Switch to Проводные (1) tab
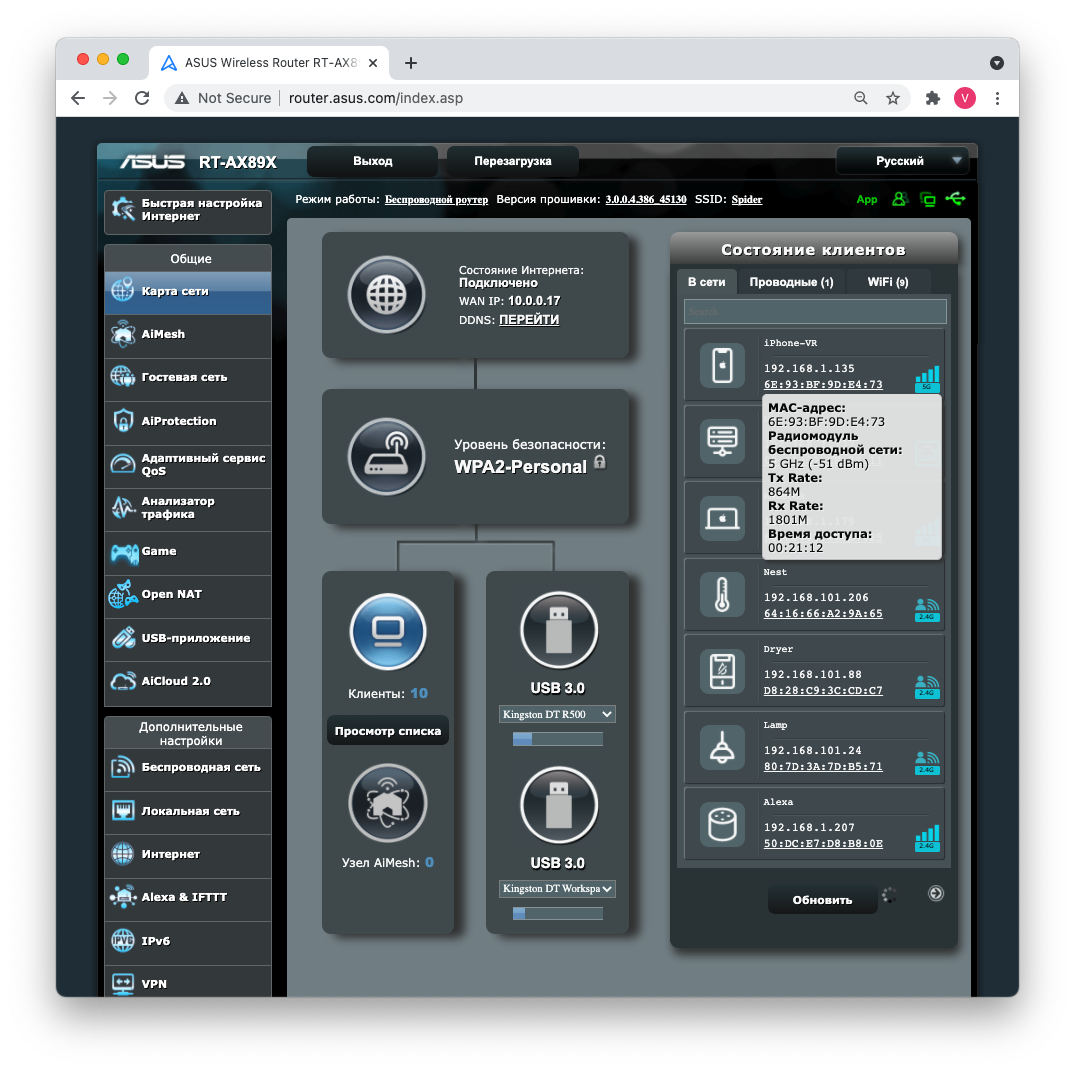Viewport: 1075px width, 1071px height. tap(791, 282)
